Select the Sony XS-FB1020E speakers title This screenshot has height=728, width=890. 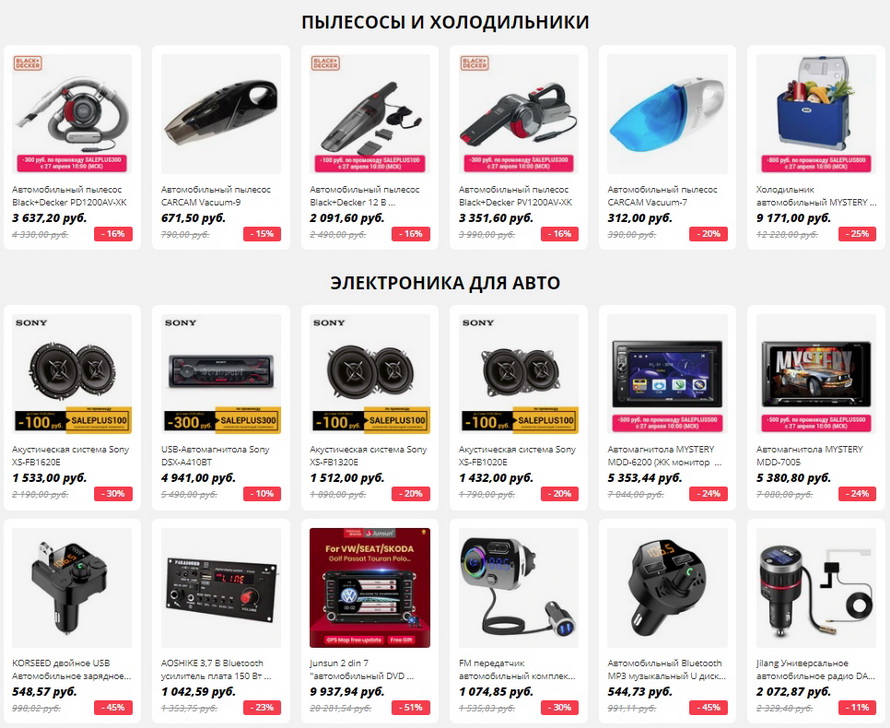click(517, 456)
